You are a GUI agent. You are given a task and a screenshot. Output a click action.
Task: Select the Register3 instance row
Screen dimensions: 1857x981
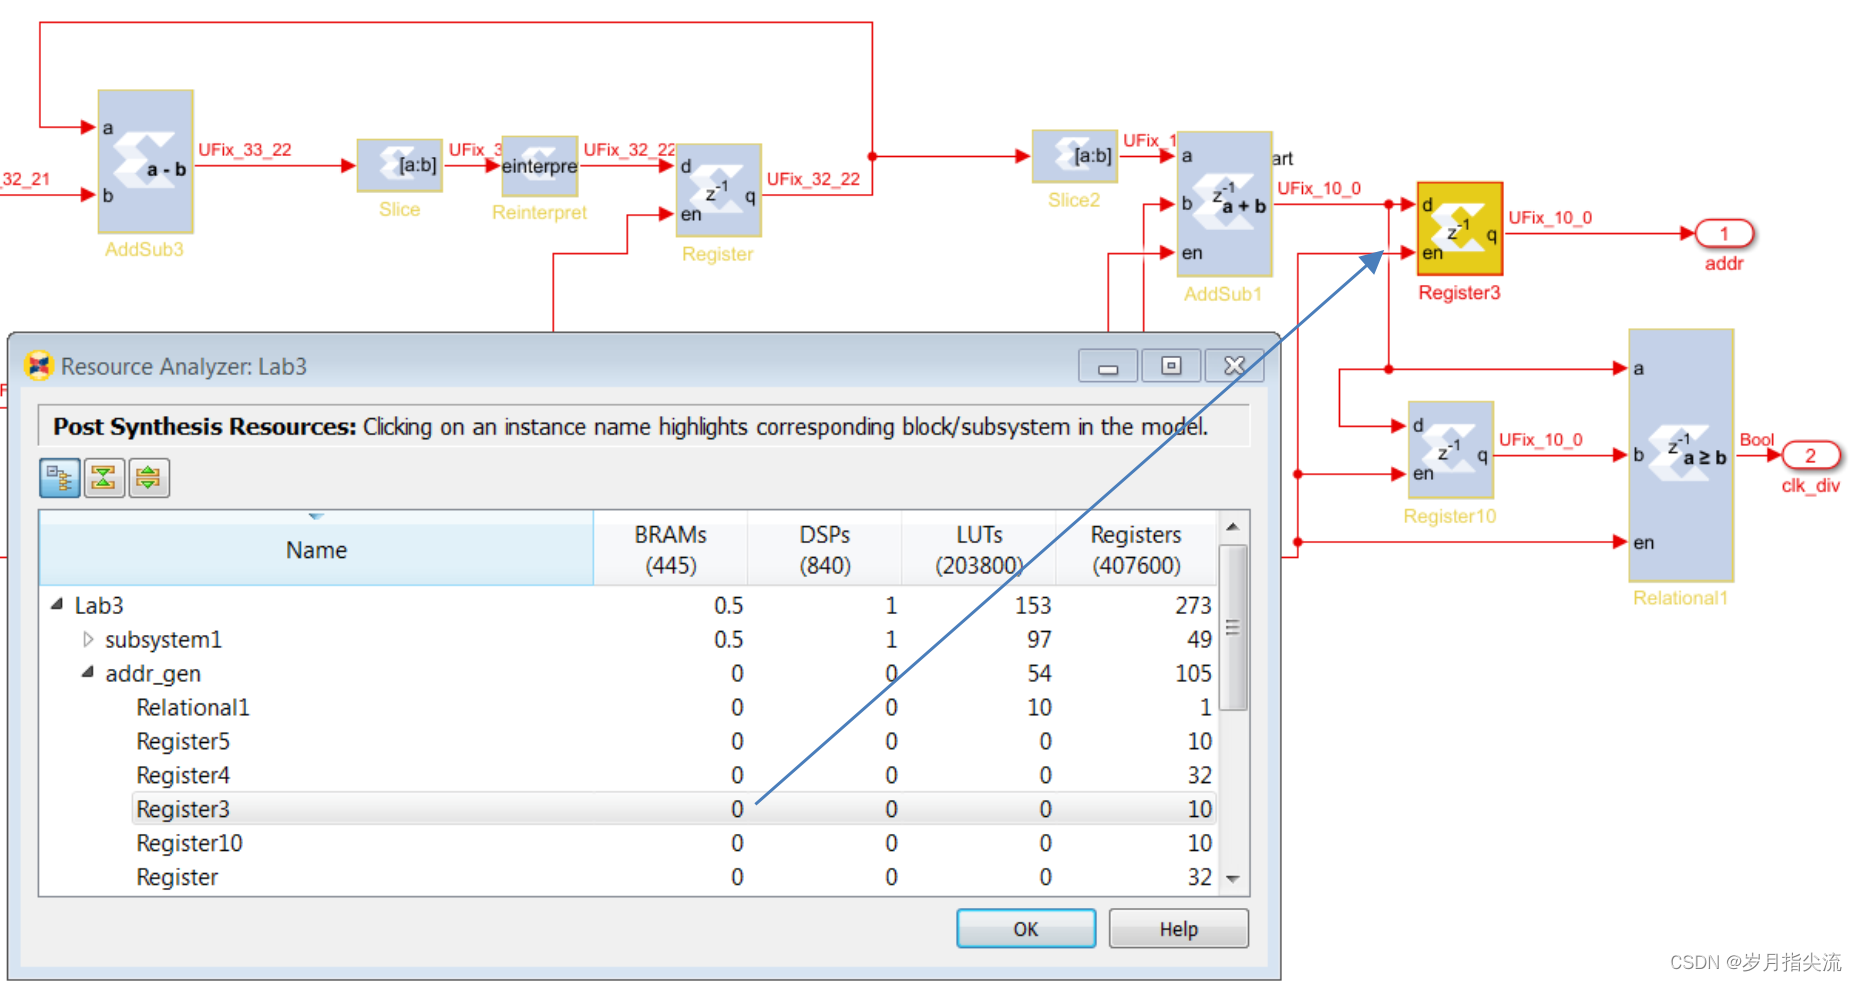674,809
